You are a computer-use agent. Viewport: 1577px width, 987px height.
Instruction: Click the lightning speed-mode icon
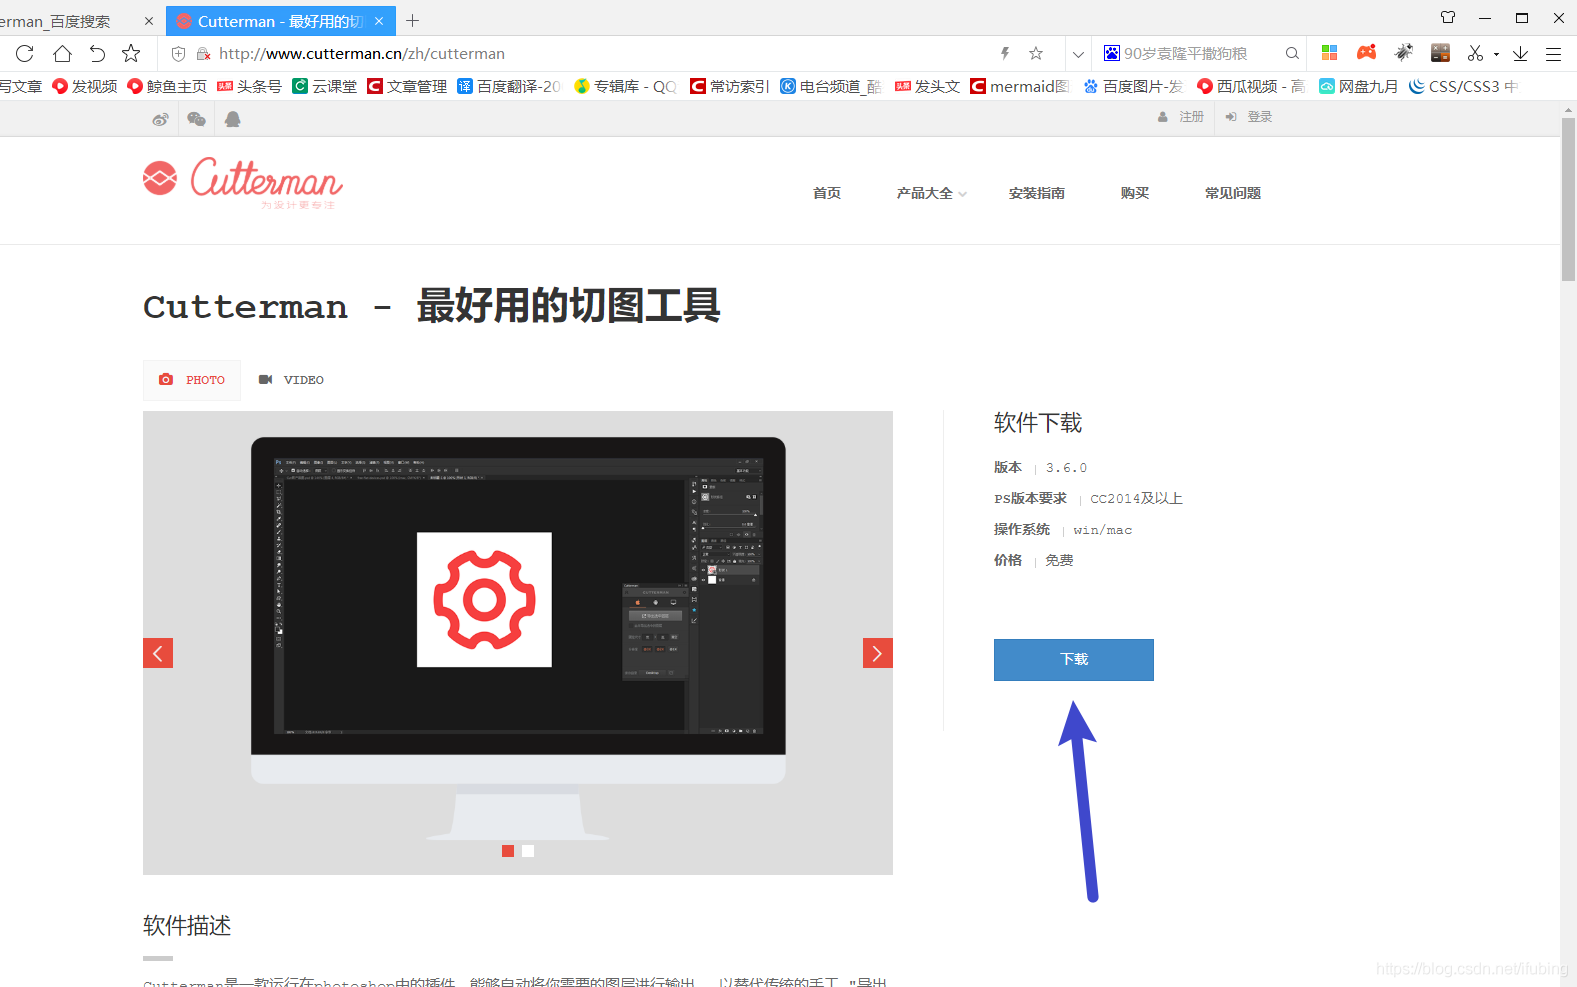[x=1005, y=53]
